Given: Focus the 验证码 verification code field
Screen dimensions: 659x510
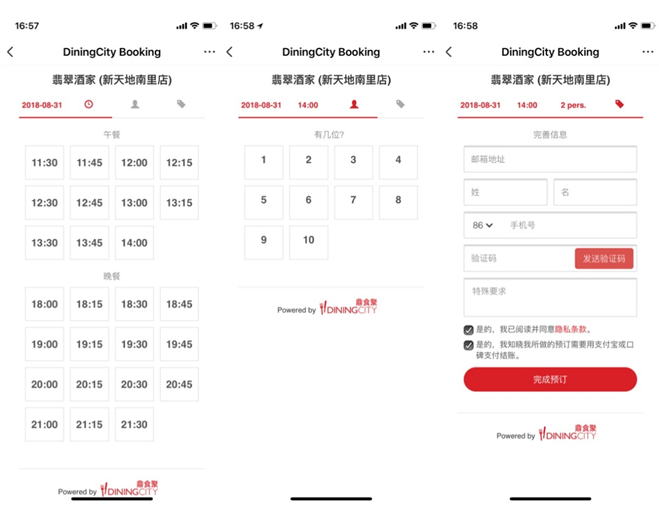Looking at the screenshot, I should coord(519,258).
